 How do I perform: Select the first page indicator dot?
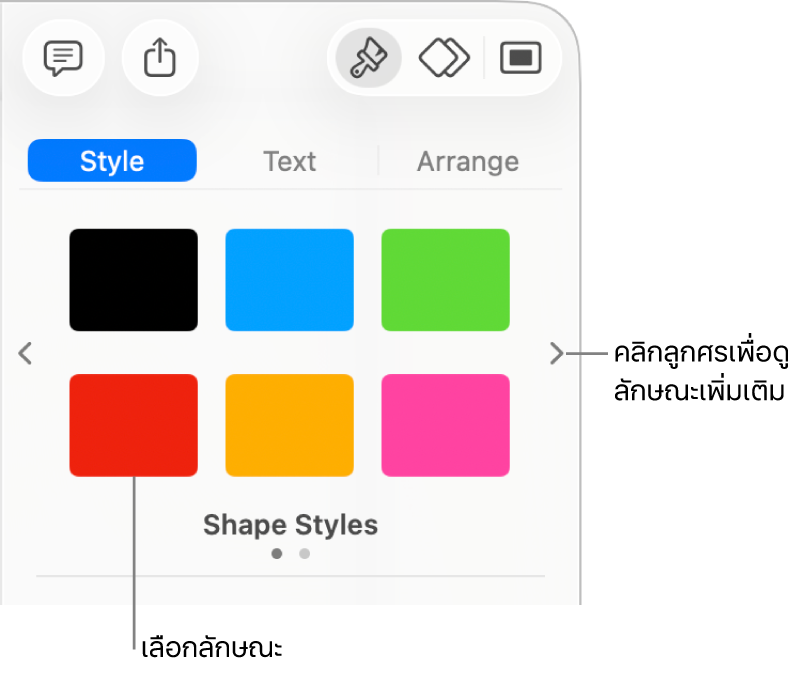(x=277, y=554)
